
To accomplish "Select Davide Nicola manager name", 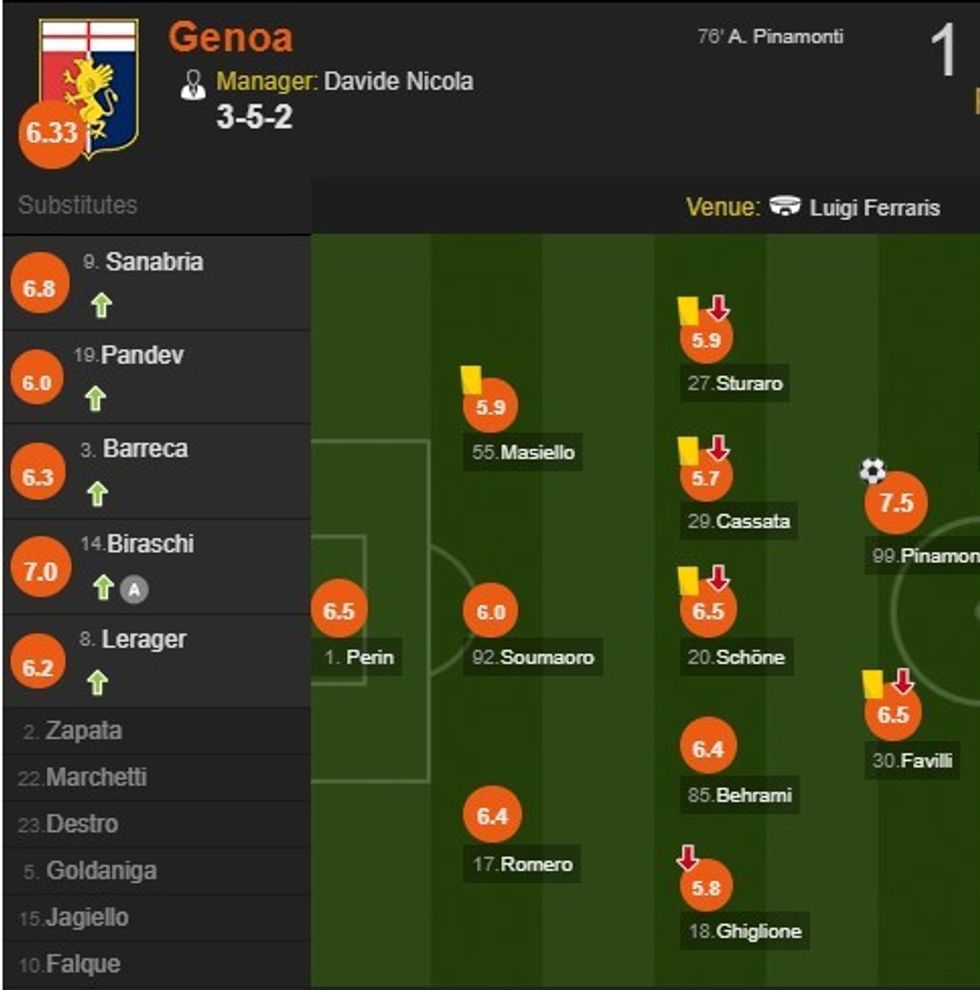I will point(398,81).
